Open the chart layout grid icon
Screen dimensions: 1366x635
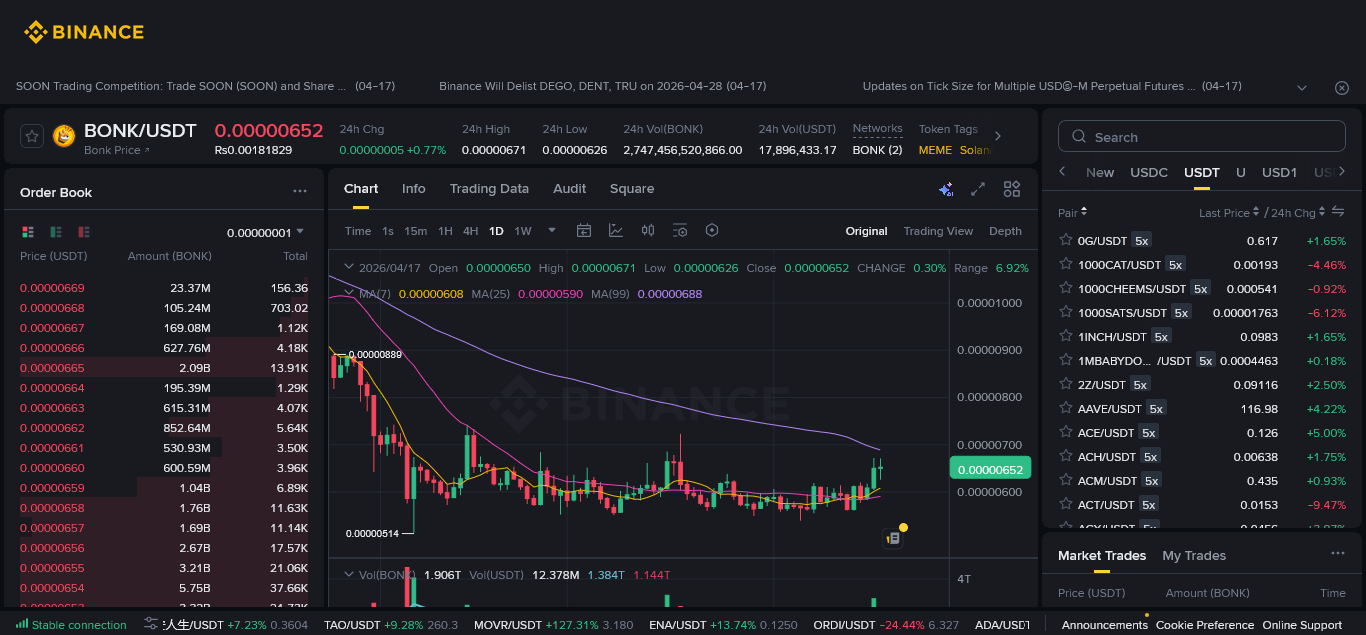[1012, 189]
